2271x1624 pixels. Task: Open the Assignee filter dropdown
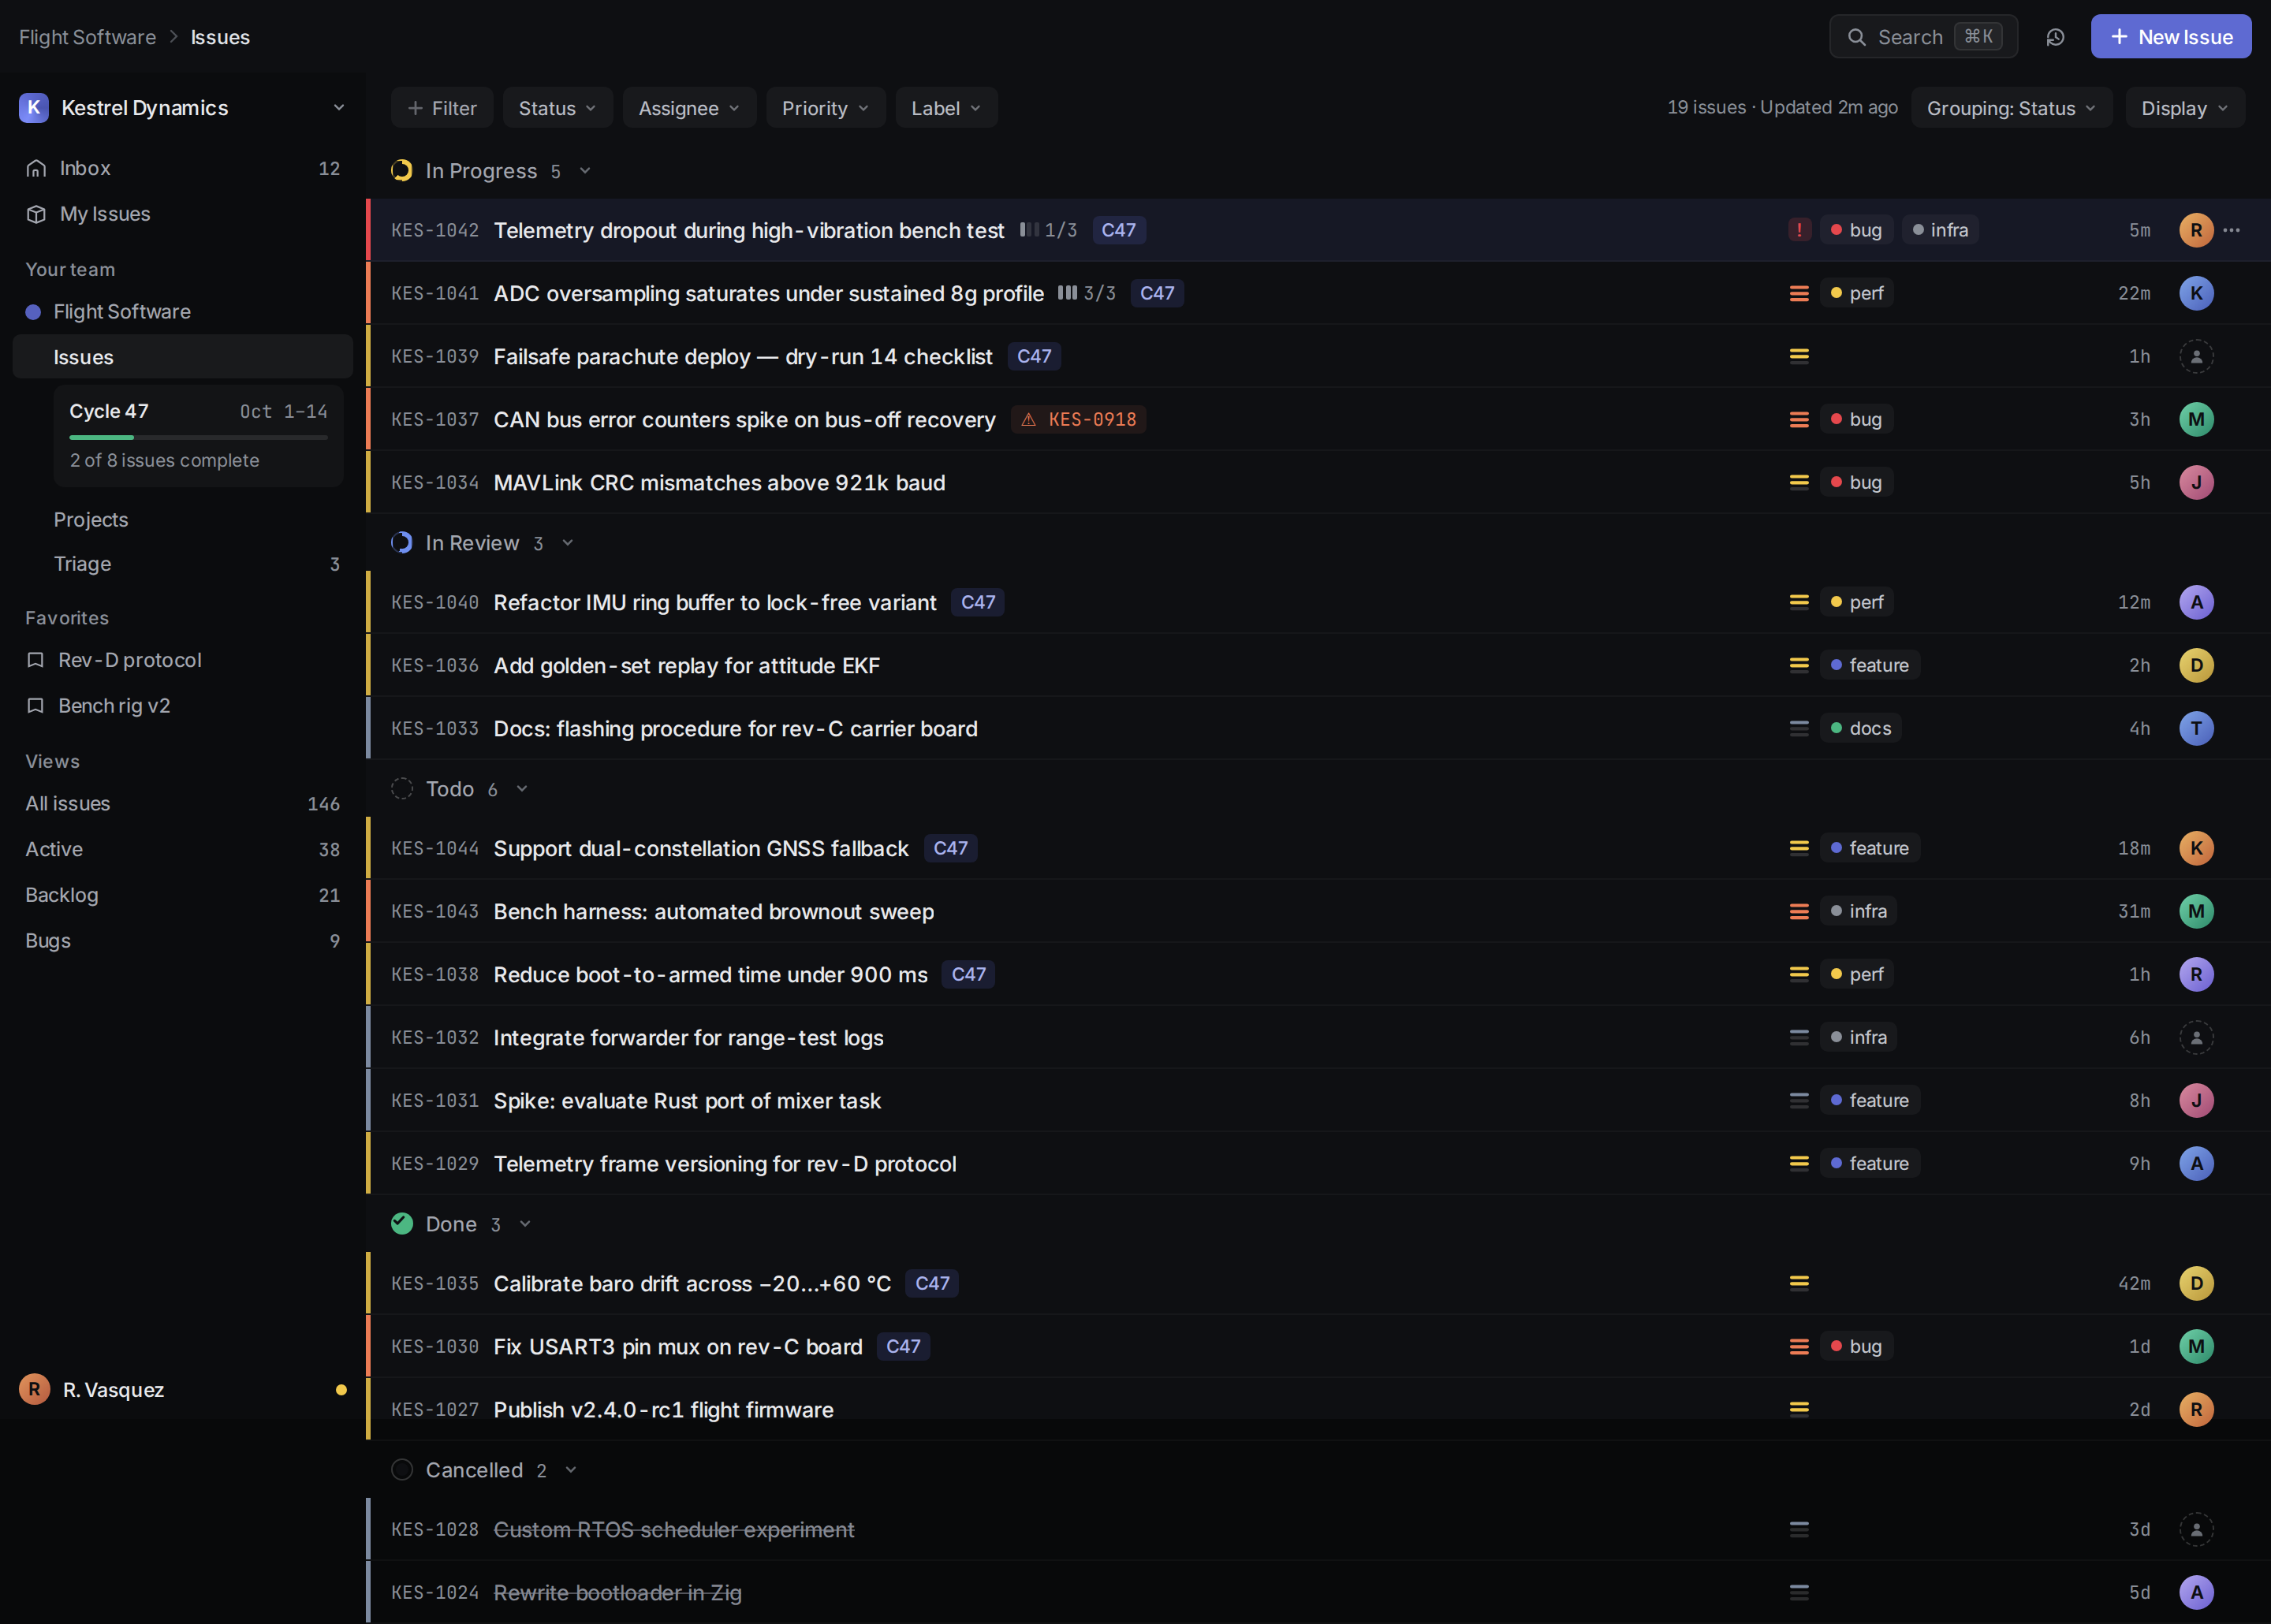[689, 107]
